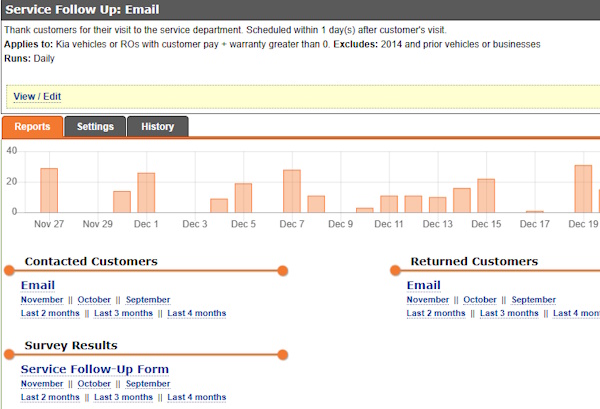Open the Service Follow-Up Form link
Image resolution: width=600 pixels, height=409 pixels.
(x=95, y=369)
